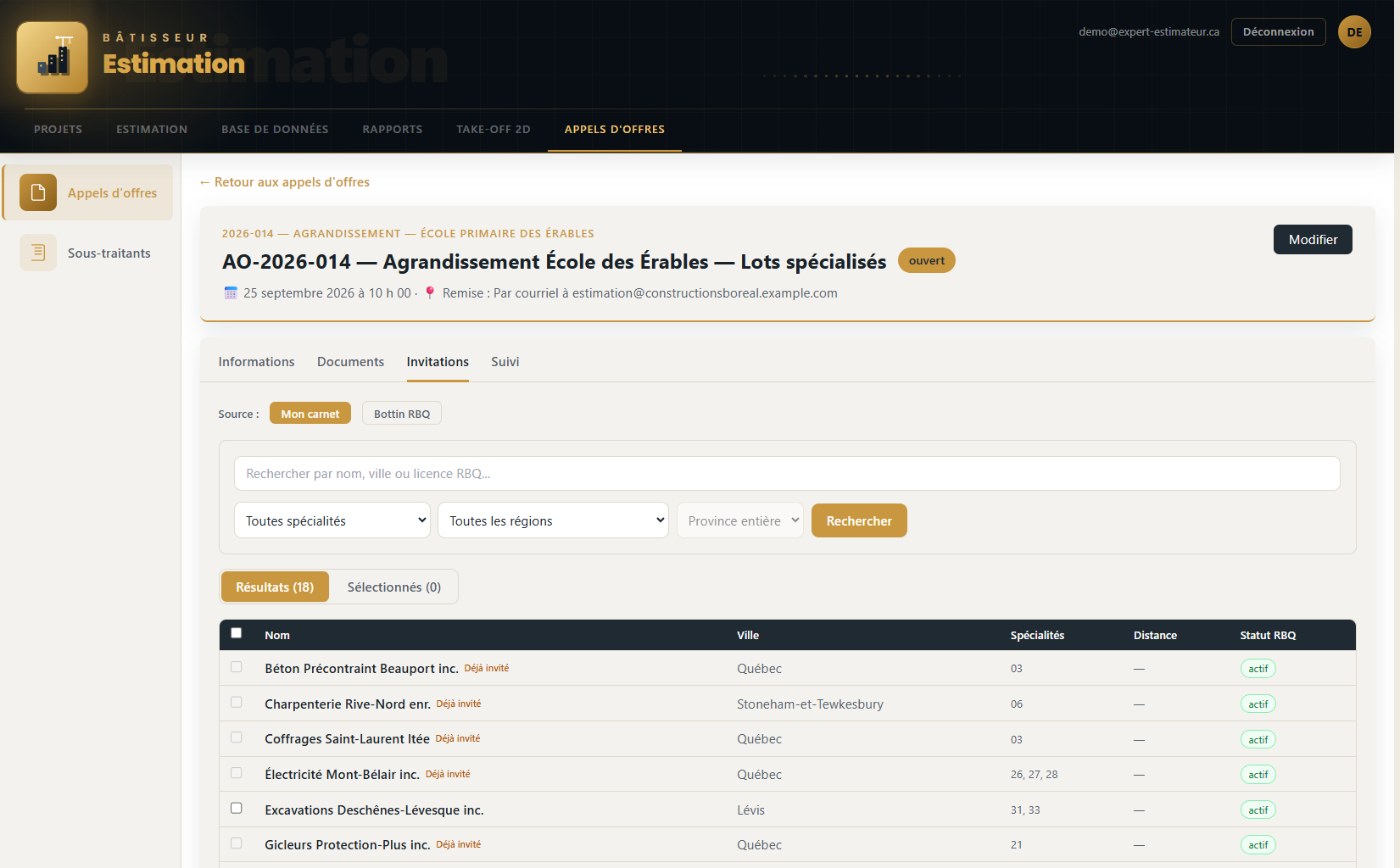The height and width of the screenshot is (868, 1400).
Task: Show the Résultats (18) tab
Action: coord(275,587)
